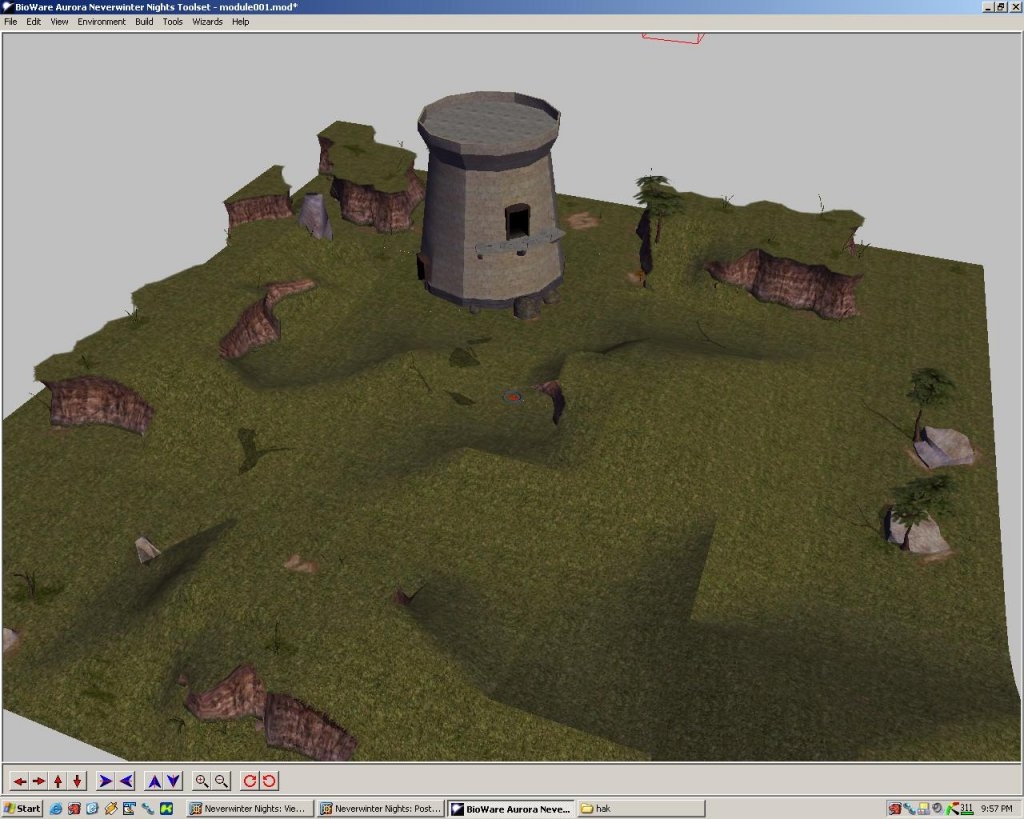Tilt camera with blue down arrow
1024x819 pixels.
pyautogui.click(x=173, y=781)
